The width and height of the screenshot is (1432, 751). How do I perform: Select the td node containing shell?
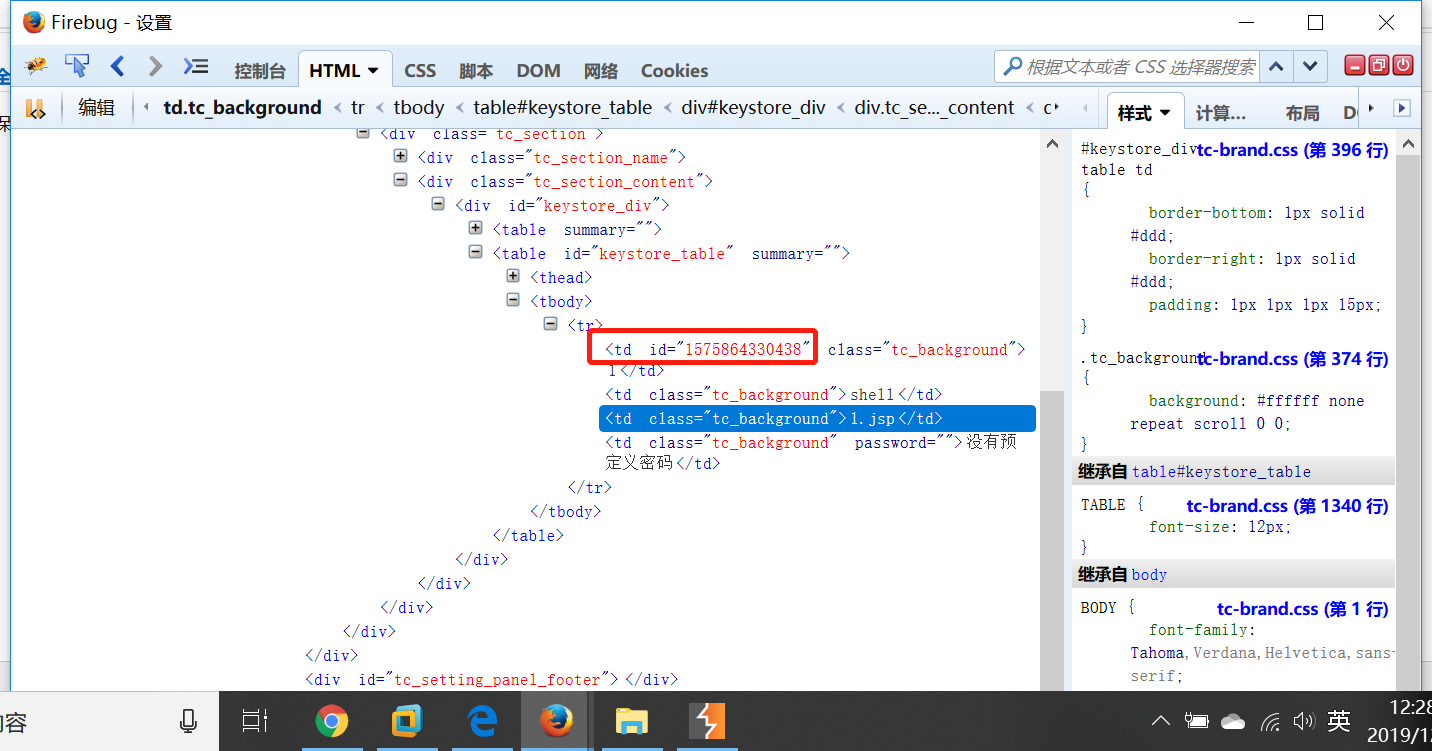tap(773, 394)
